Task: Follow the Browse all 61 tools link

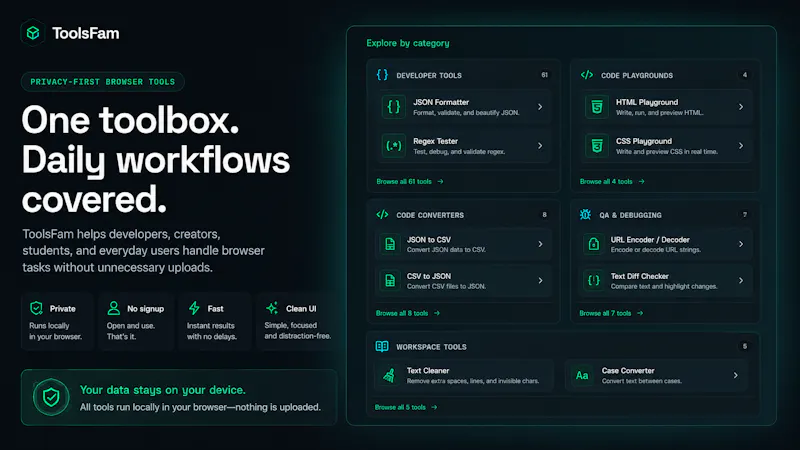Action: 410,181
